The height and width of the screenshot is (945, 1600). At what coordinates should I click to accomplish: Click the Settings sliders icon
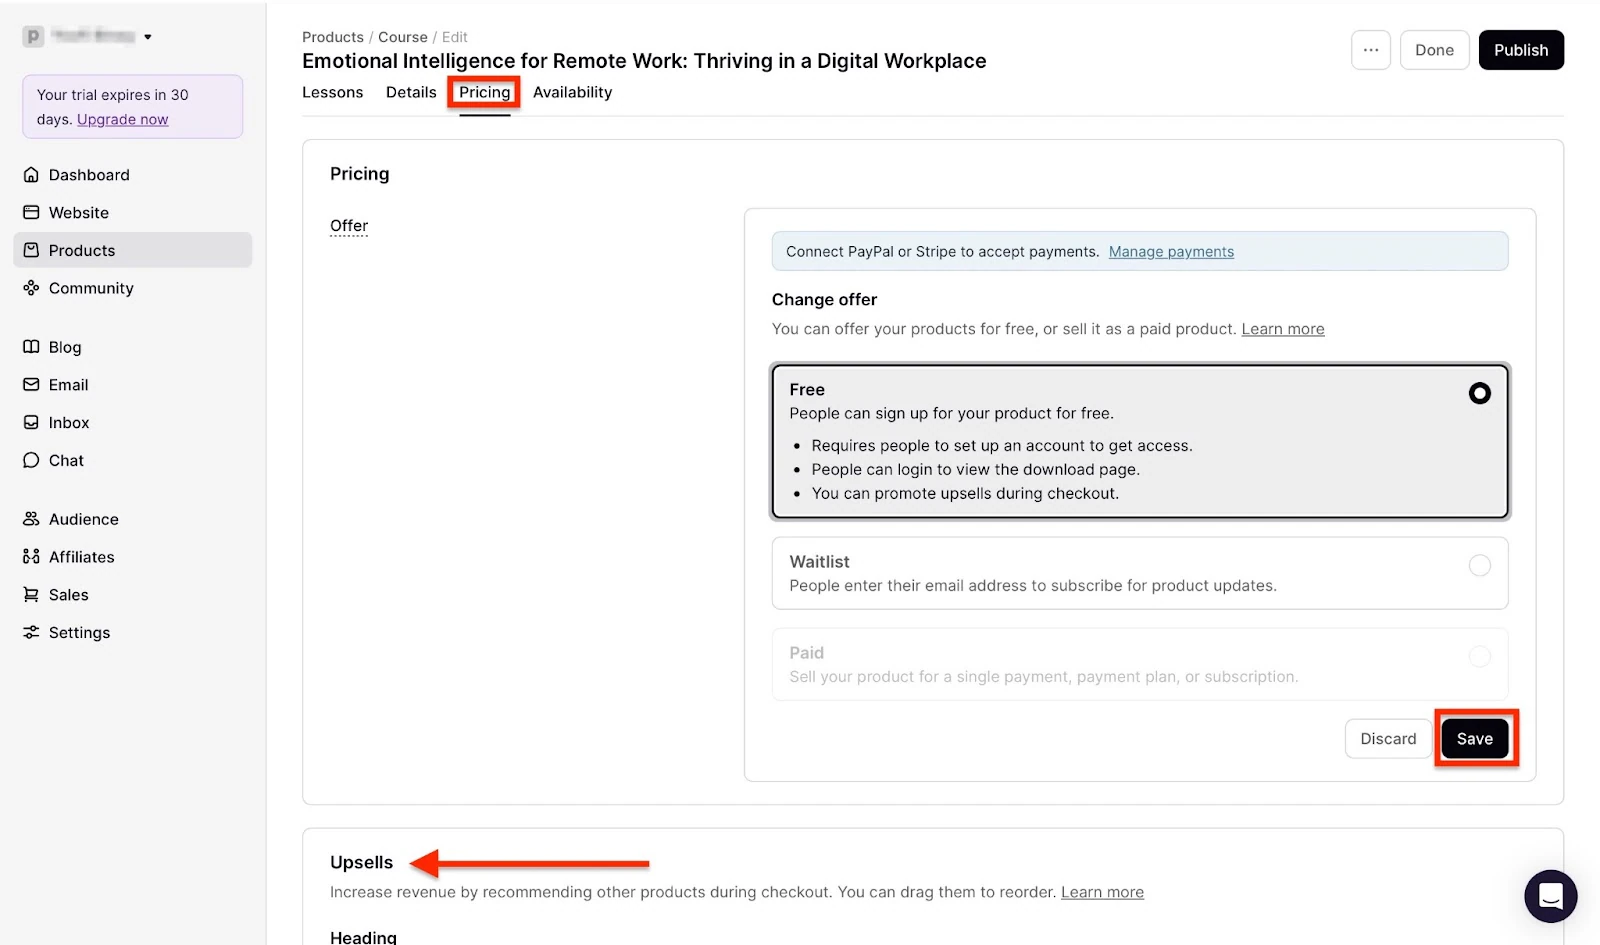click(x=31, y=632)
